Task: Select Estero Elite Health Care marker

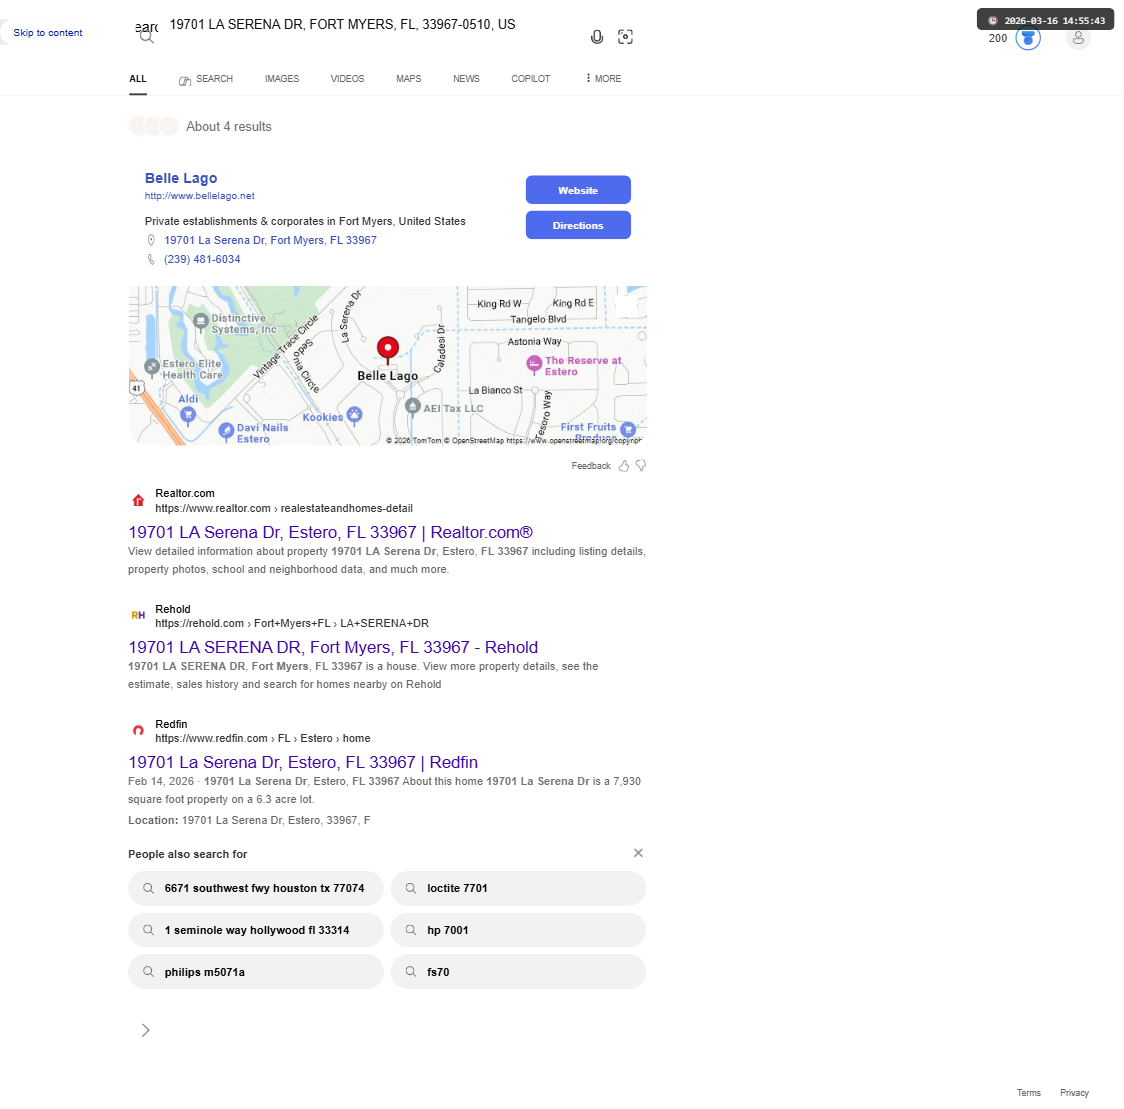Action: click(x=152, y=366)
